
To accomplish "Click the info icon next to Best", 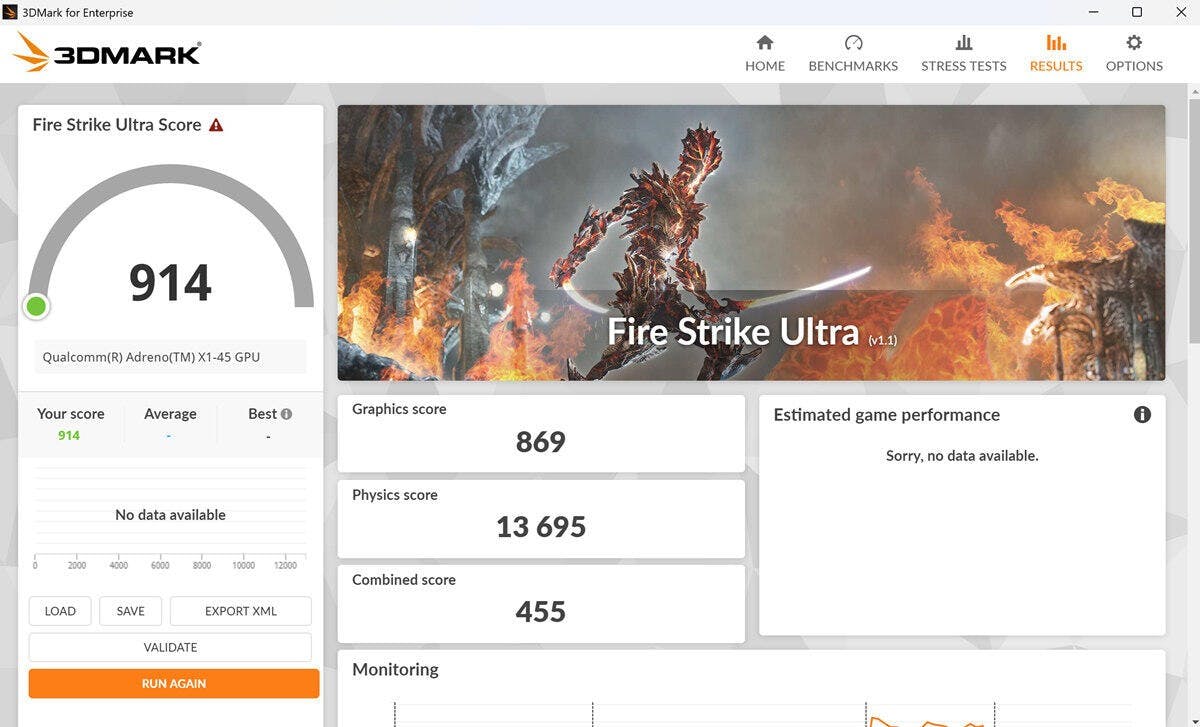I will [x=286, y=414].
